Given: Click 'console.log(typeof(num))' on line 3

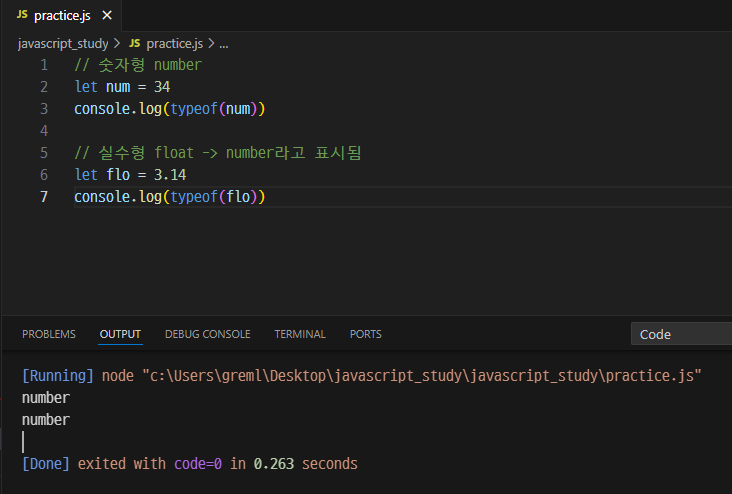Looking at the screenshot, I should pos(169,109).
